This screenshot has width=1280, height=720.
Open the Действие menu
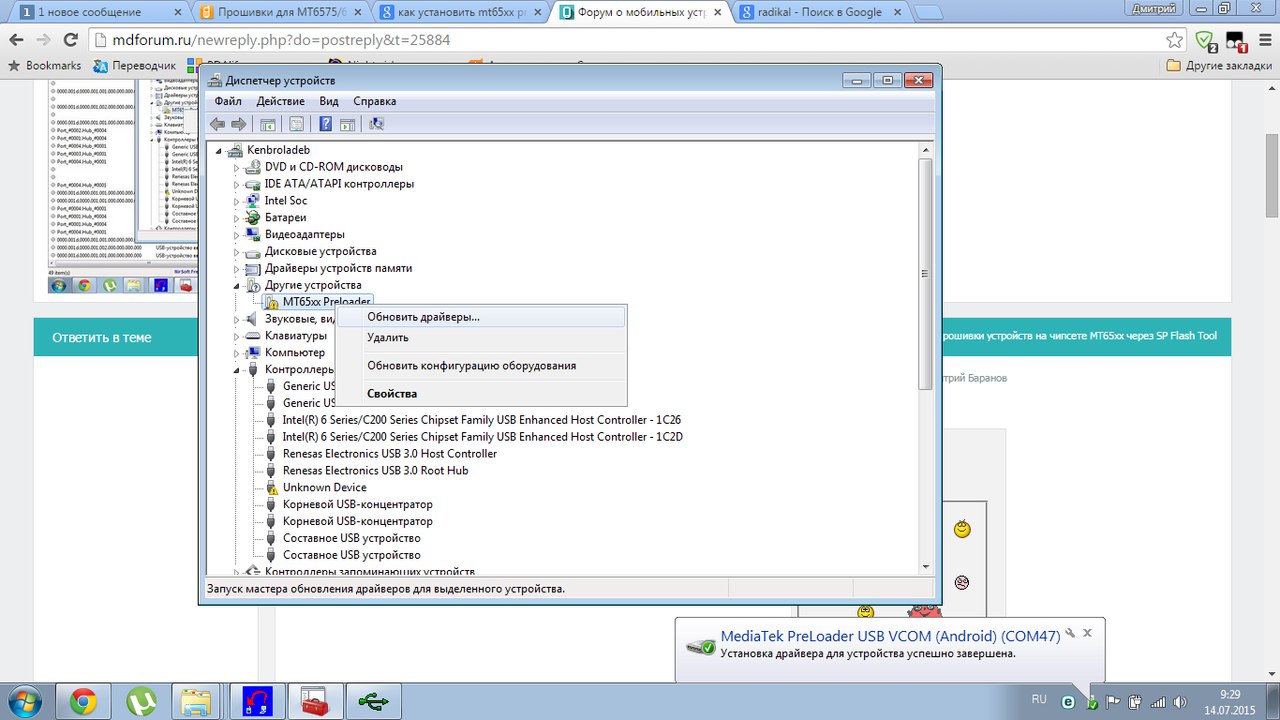280,101
